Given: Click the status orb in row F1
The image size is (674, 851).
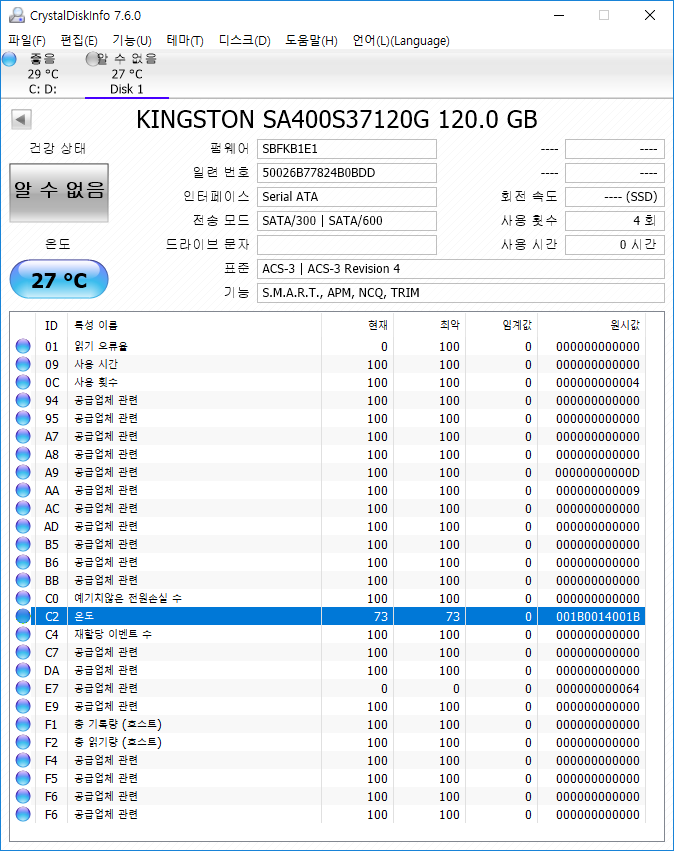Looking at the screenshot, I should 23,724.
